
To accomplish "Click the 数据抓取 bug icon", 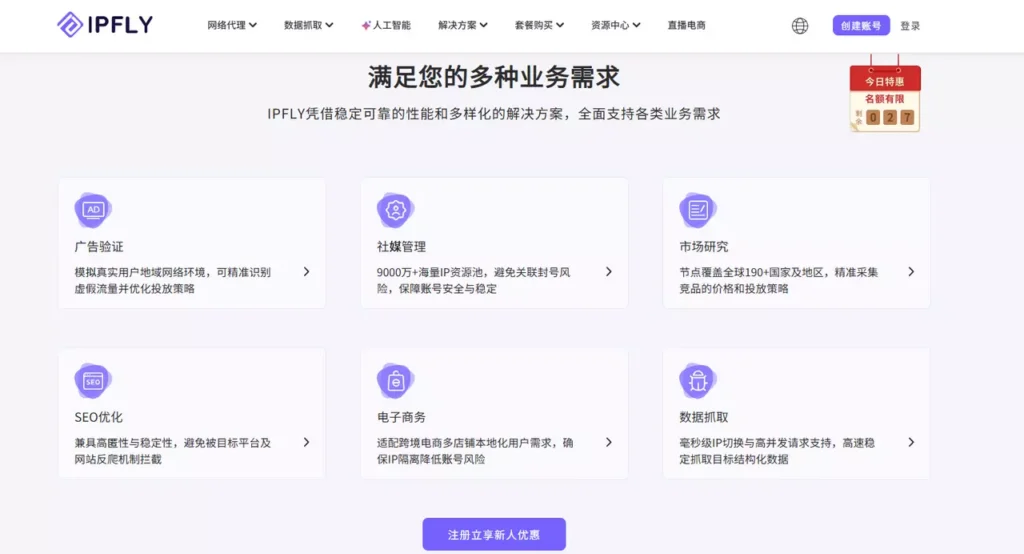I will pyautogui.click(x=697, y=380).
